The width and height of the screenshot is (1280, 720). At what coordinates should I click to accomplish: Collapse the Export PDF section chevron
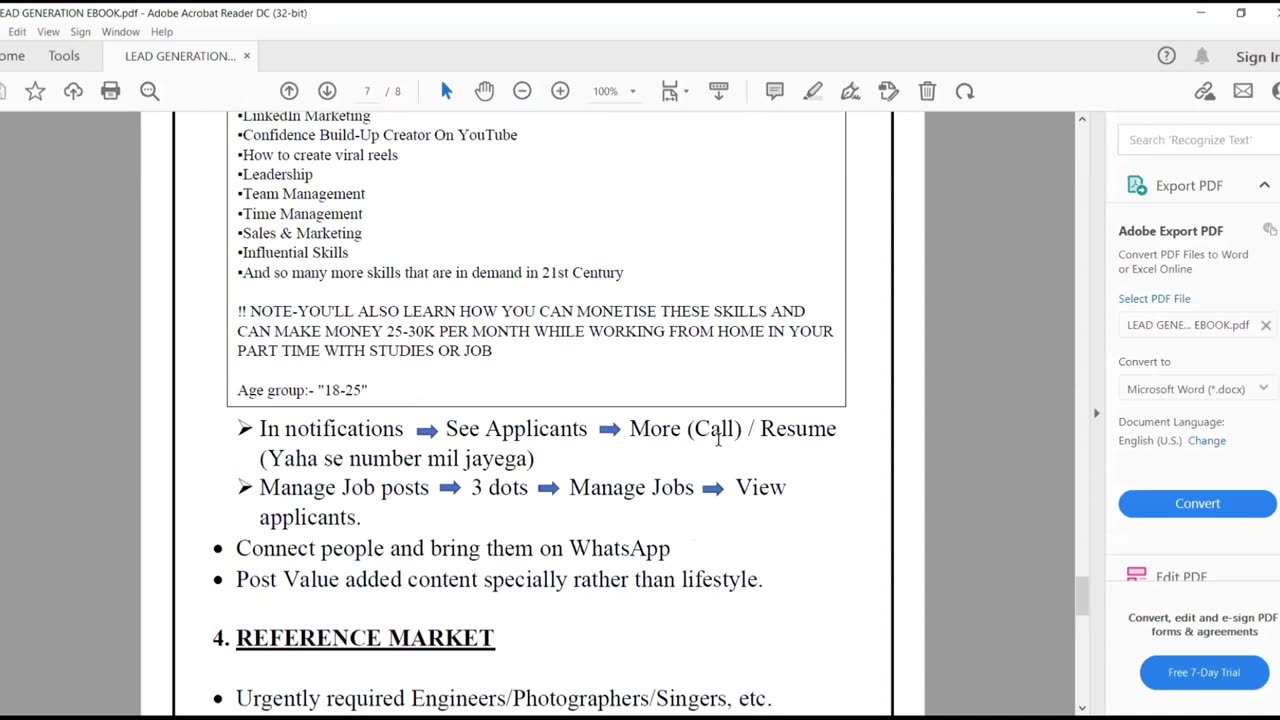click(x=1264, y=185)
